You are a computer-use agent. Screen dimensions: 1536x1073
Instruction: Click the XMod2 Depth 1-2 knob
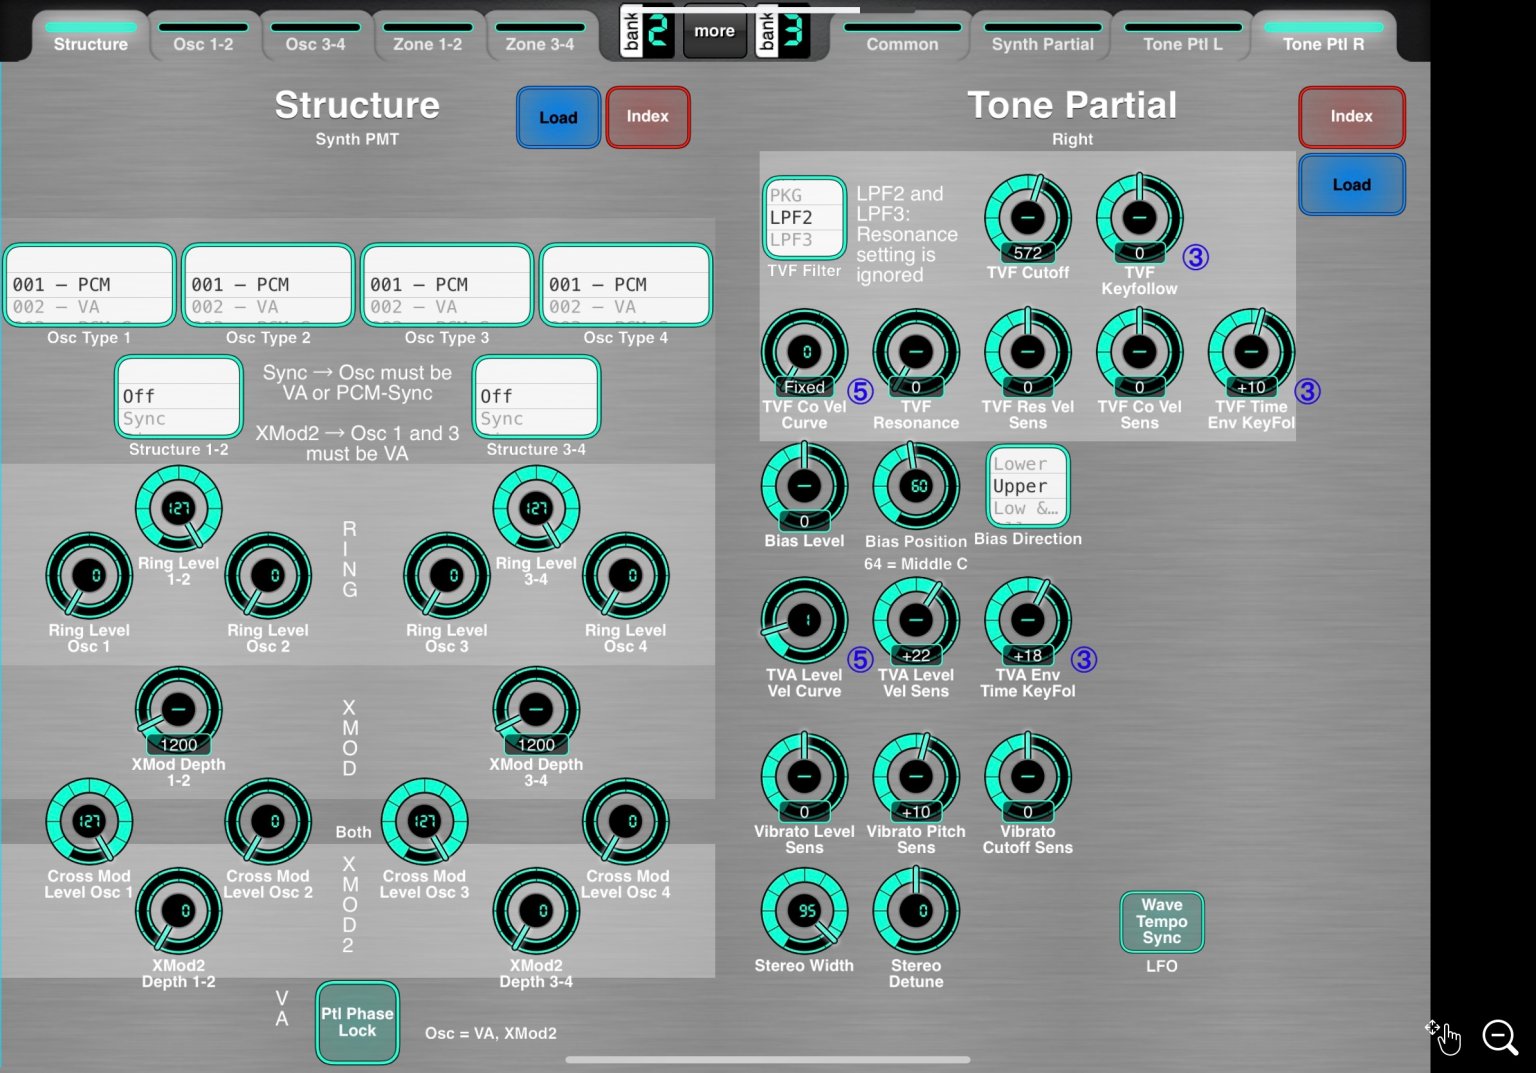click(178, 911)
